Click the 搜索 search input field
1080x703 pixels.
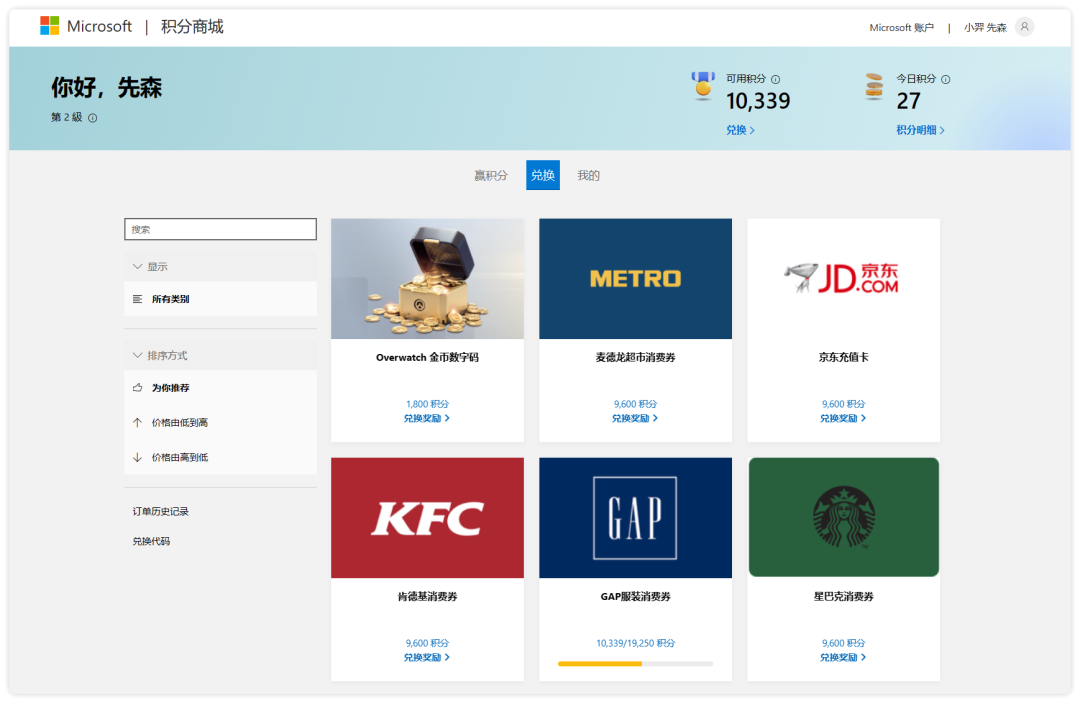pos(220,229)
